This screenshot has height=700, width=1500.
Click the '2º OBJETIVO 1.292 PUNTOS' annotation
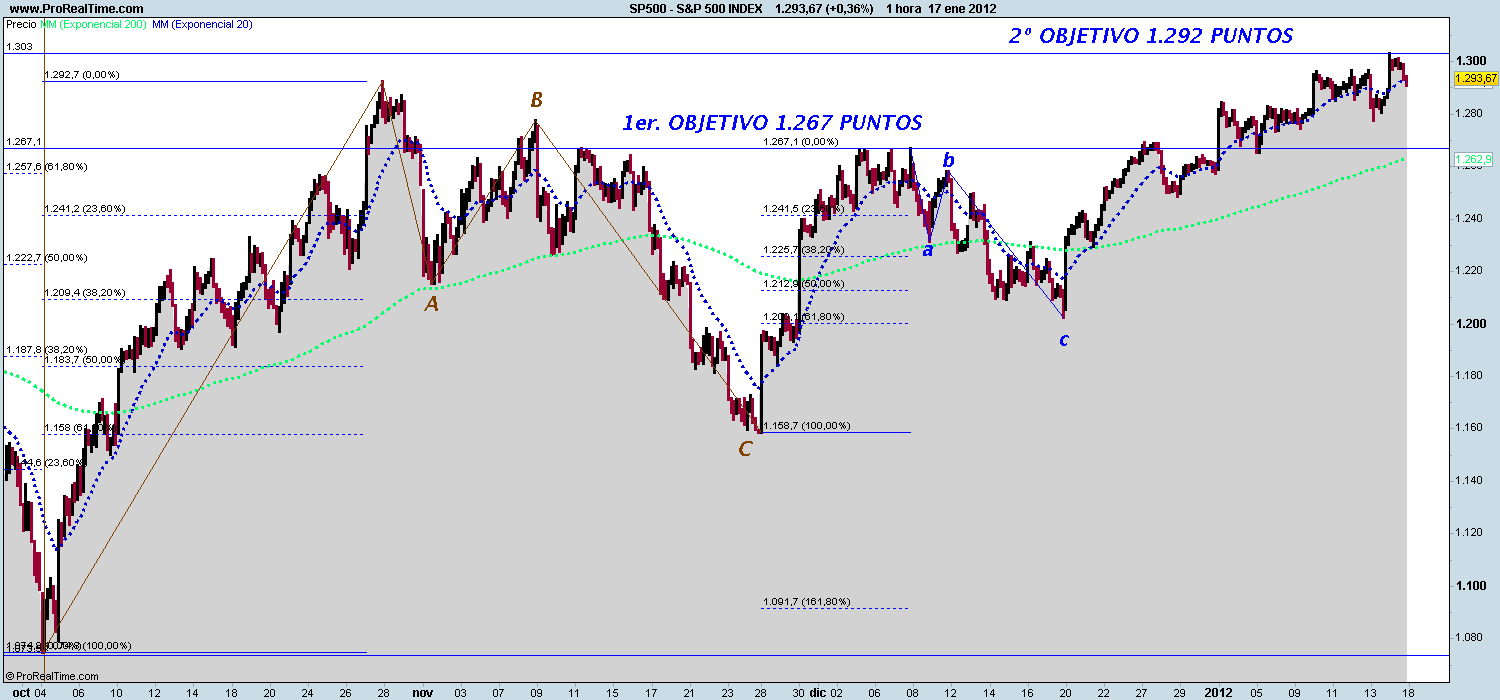tap(1150, 36)
